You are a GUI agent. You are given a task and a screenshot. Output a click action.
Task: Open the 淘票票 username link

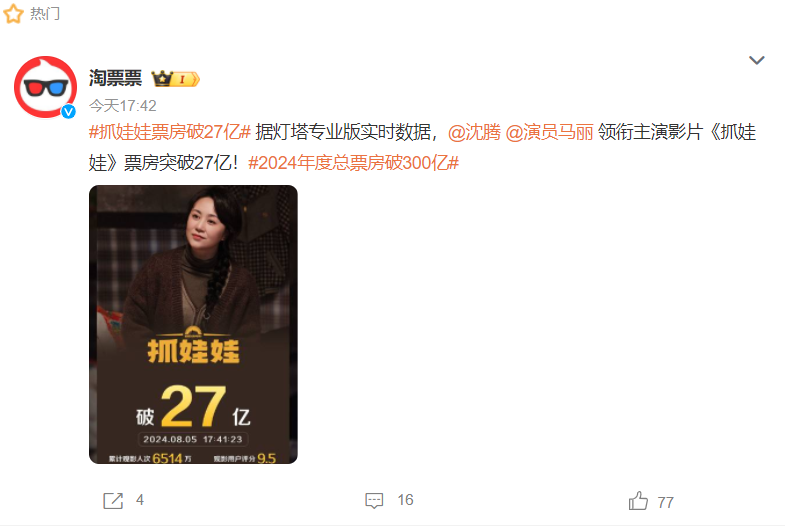click(x=116, y=79)
